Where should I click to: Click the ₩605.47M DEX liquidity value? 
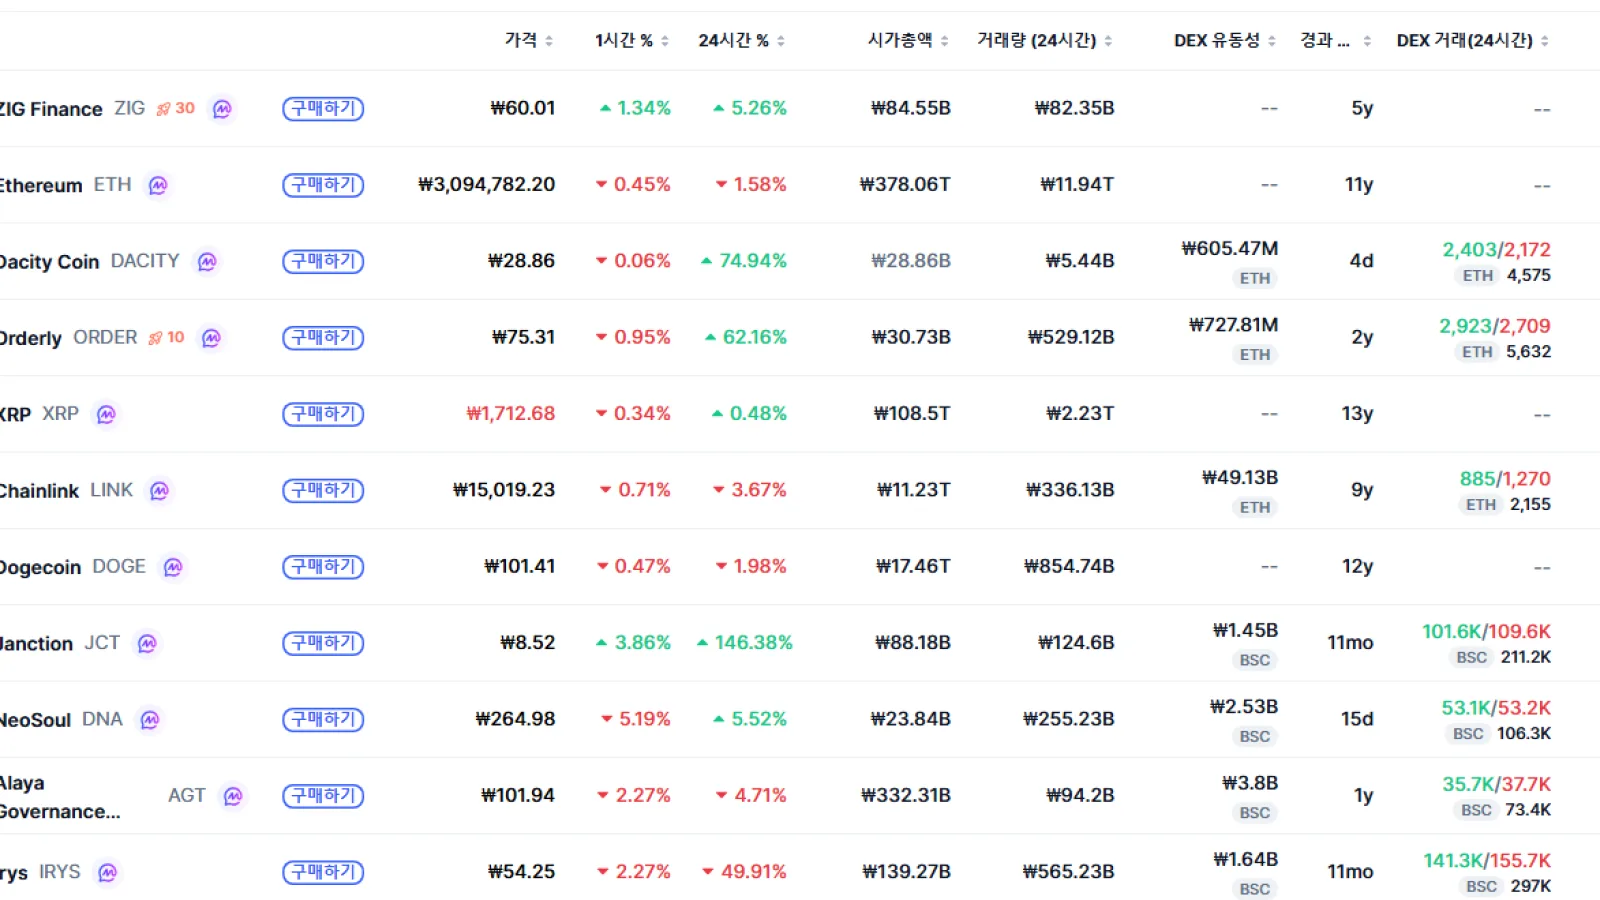[x=1230, y=248]
